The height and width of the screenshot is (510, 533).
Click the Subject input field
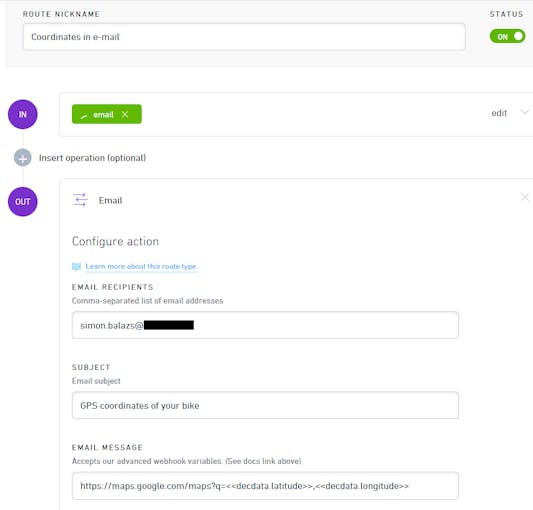[265, 406]
